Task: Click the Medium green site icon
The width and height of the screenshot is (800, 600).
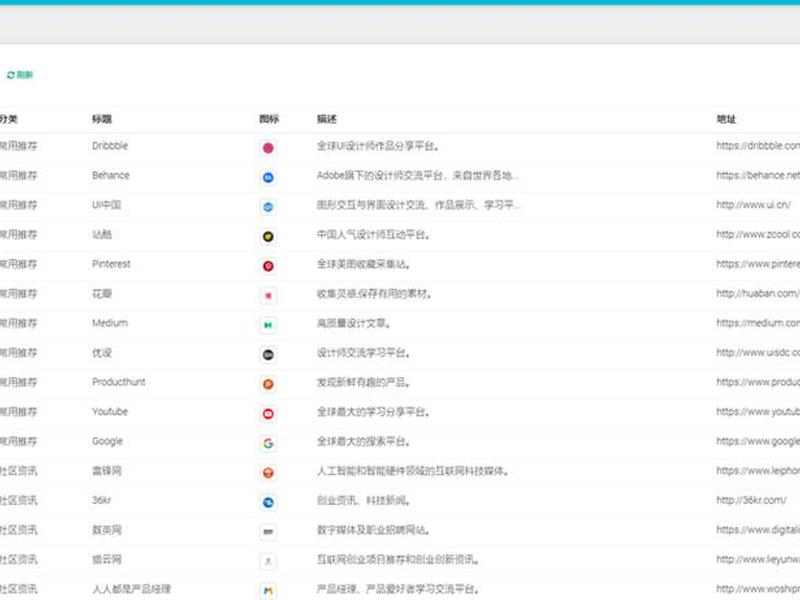Action: point(268,325)
